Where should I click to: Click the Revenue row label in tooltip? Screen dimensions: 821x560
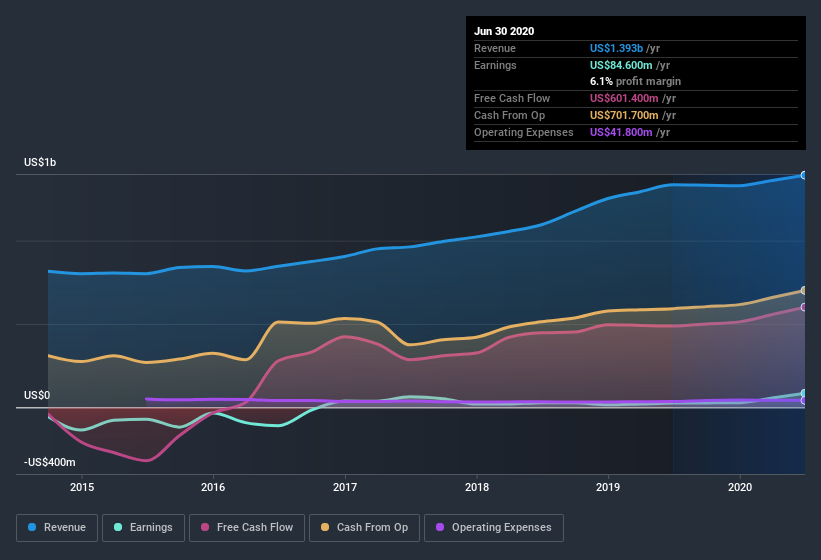point(495,48)
